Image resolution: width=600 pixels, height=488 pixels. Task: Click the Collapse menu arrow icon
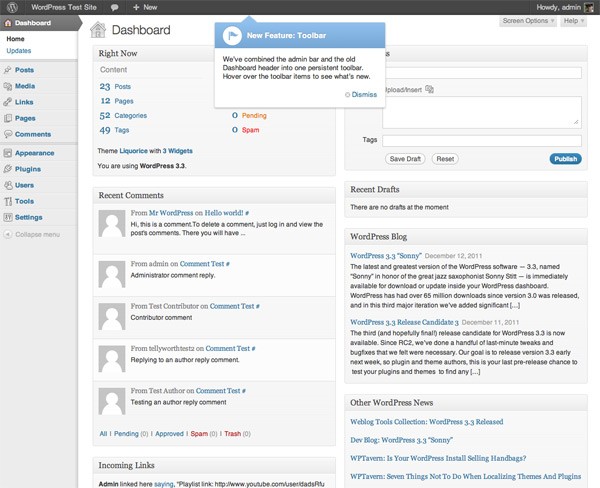[8, 234]
